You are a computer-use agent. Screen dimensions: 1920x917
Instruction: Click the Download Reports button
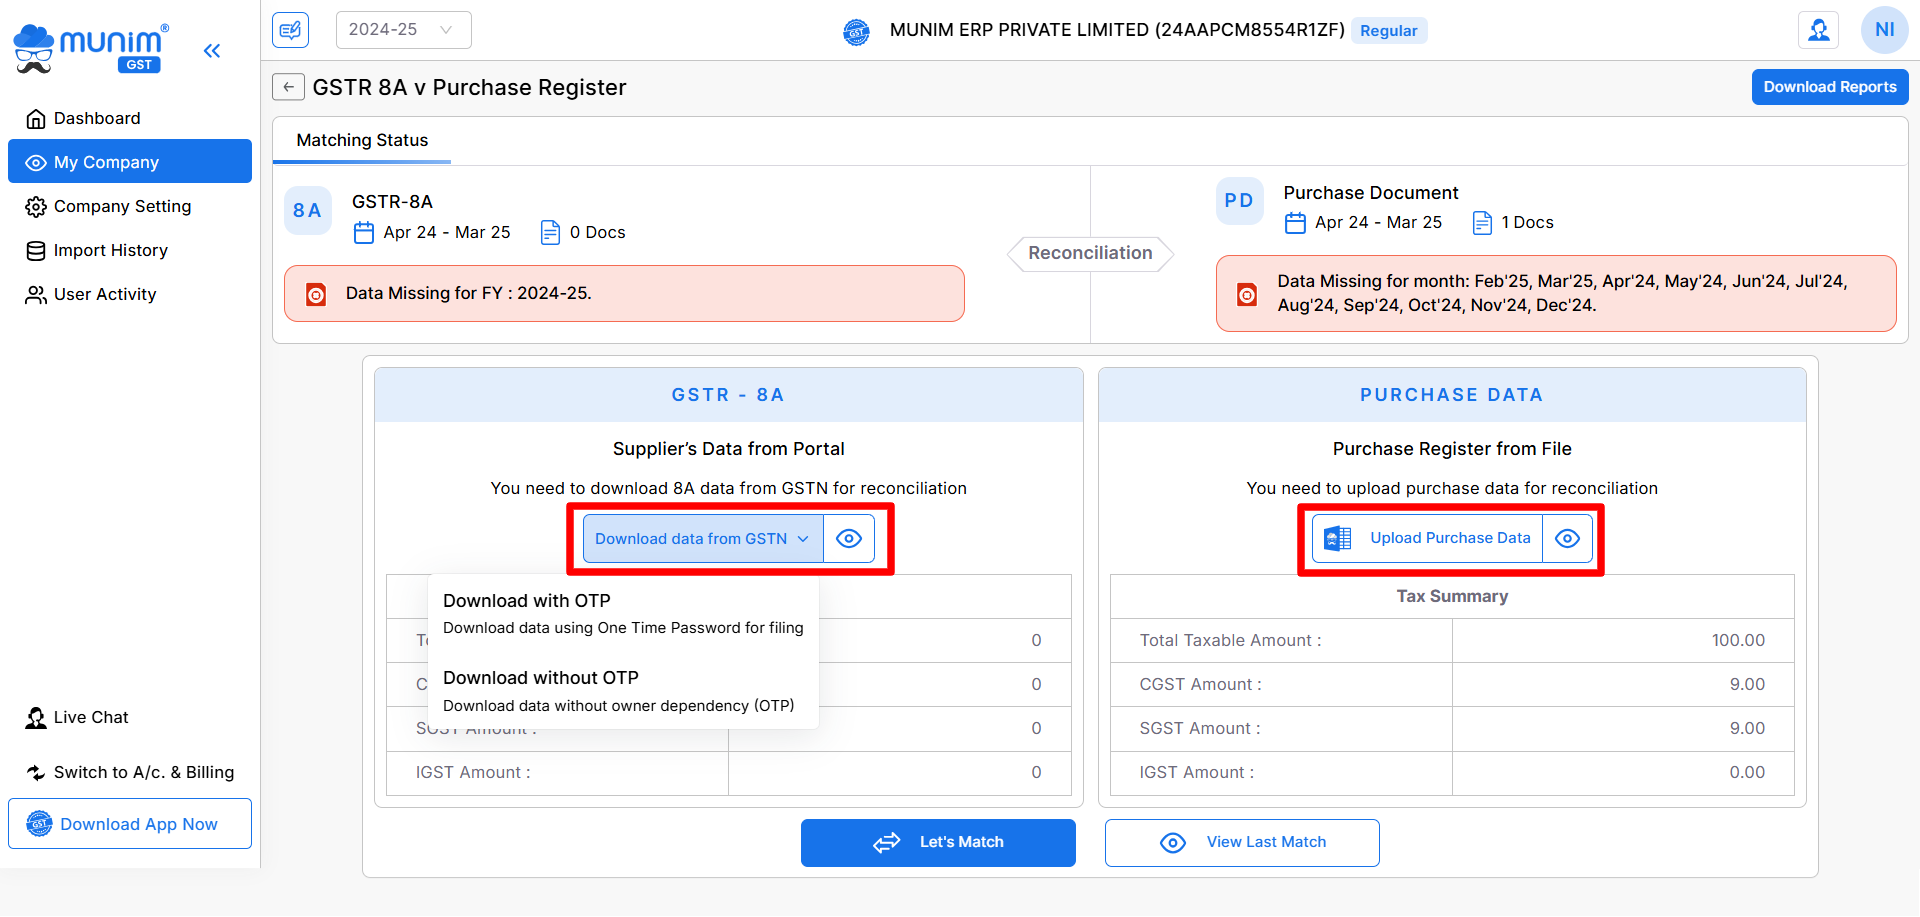(1829, 87)
